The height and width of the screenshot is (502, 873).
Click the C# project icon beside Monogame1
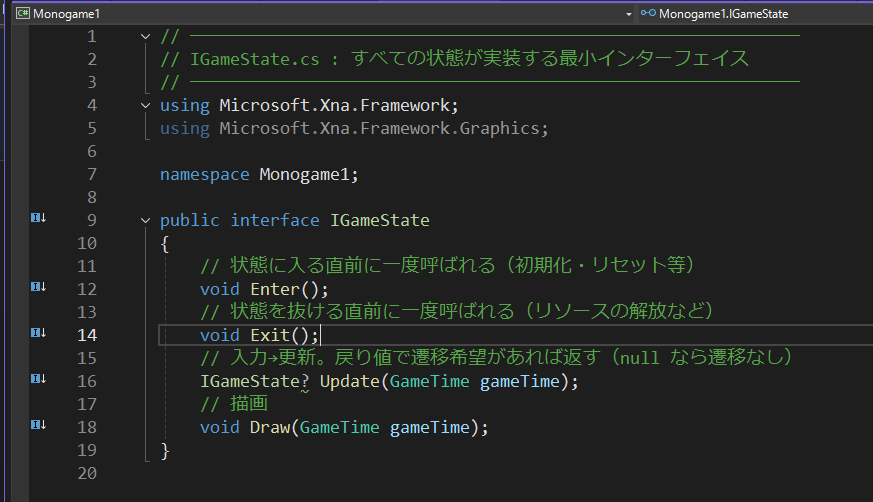point(21,14)
